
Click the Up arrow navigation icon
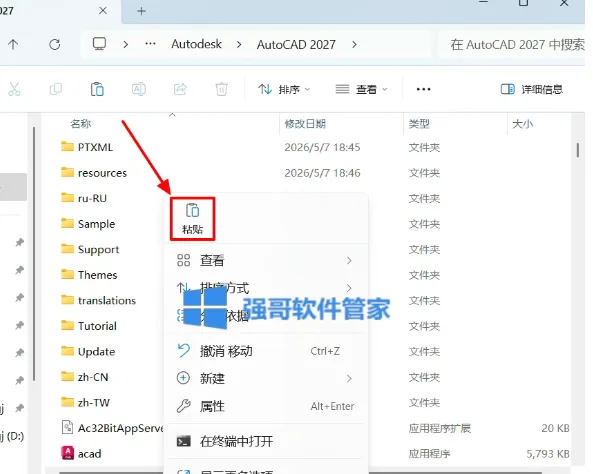pyautogui.click(x=13, y=45)
